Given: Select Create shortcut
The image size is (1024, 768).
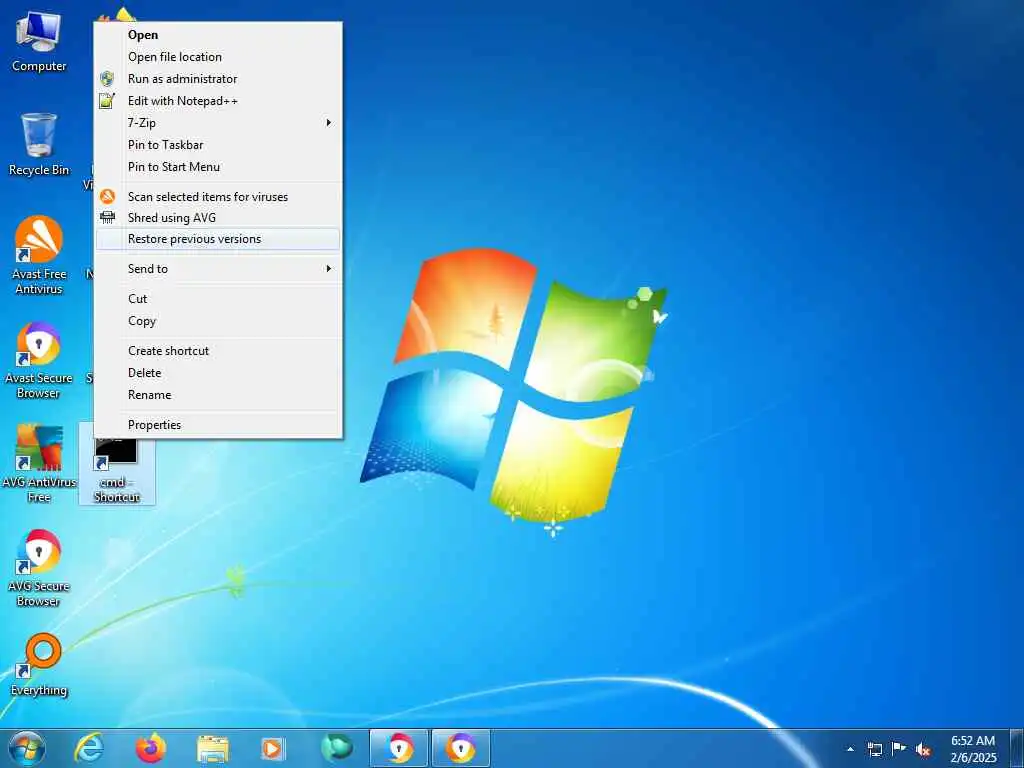Looking at the screenshot, I should (218, 351).
